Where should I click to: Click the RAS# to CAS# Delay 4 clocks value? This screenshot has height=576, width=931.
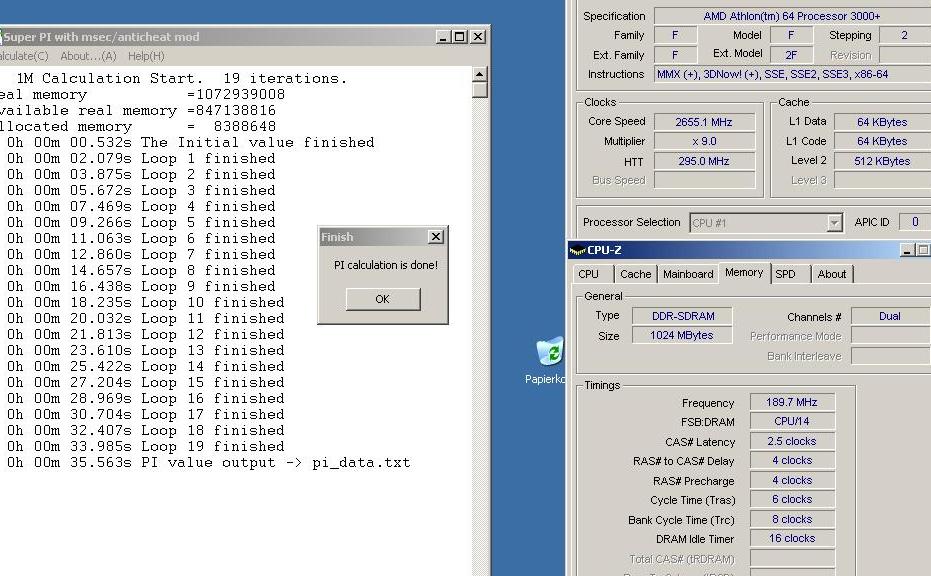pyautogui.click(x=792, y=460)
